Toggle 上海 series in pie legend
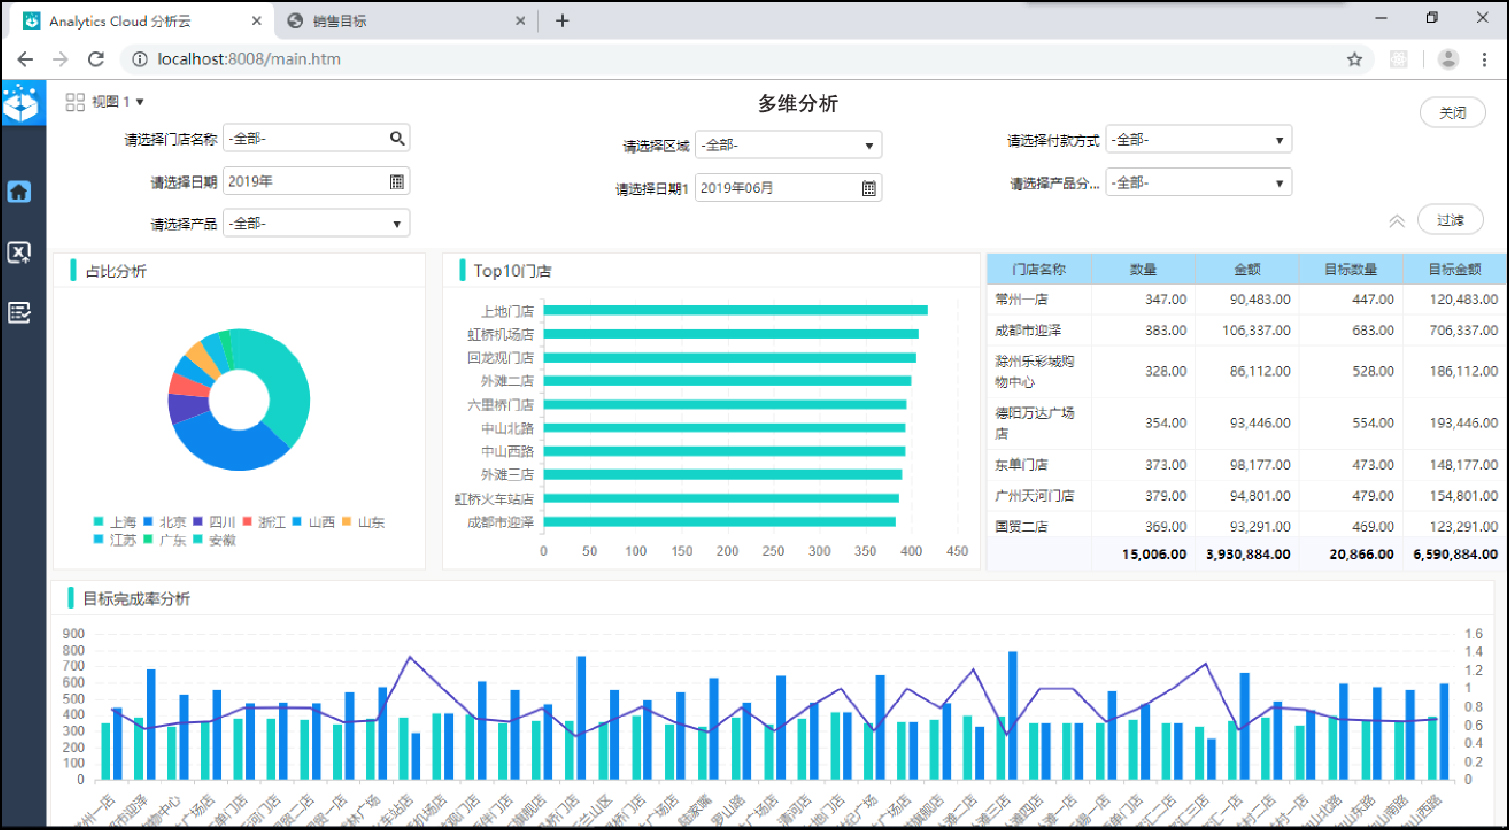 coord(114,522)
